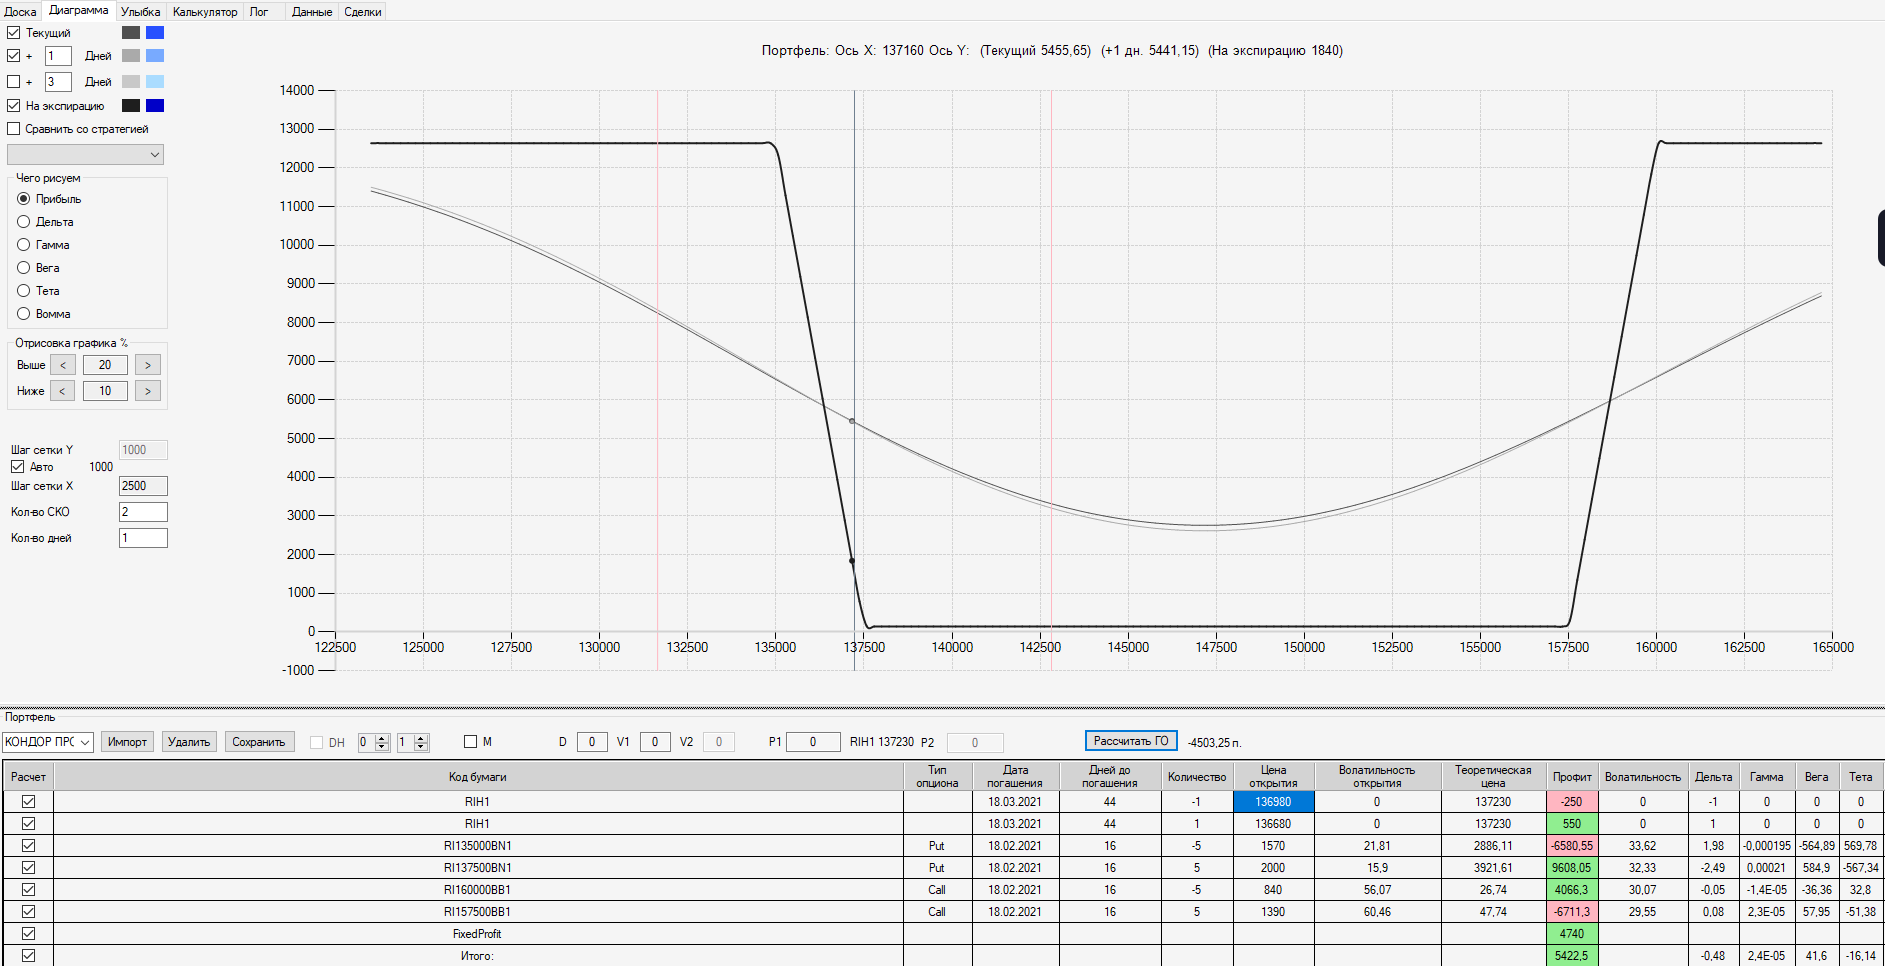The height and width of the screenshot is (966, 1885).
Task: Decrease the Выше percentage with left arrow
Action: 62,365
